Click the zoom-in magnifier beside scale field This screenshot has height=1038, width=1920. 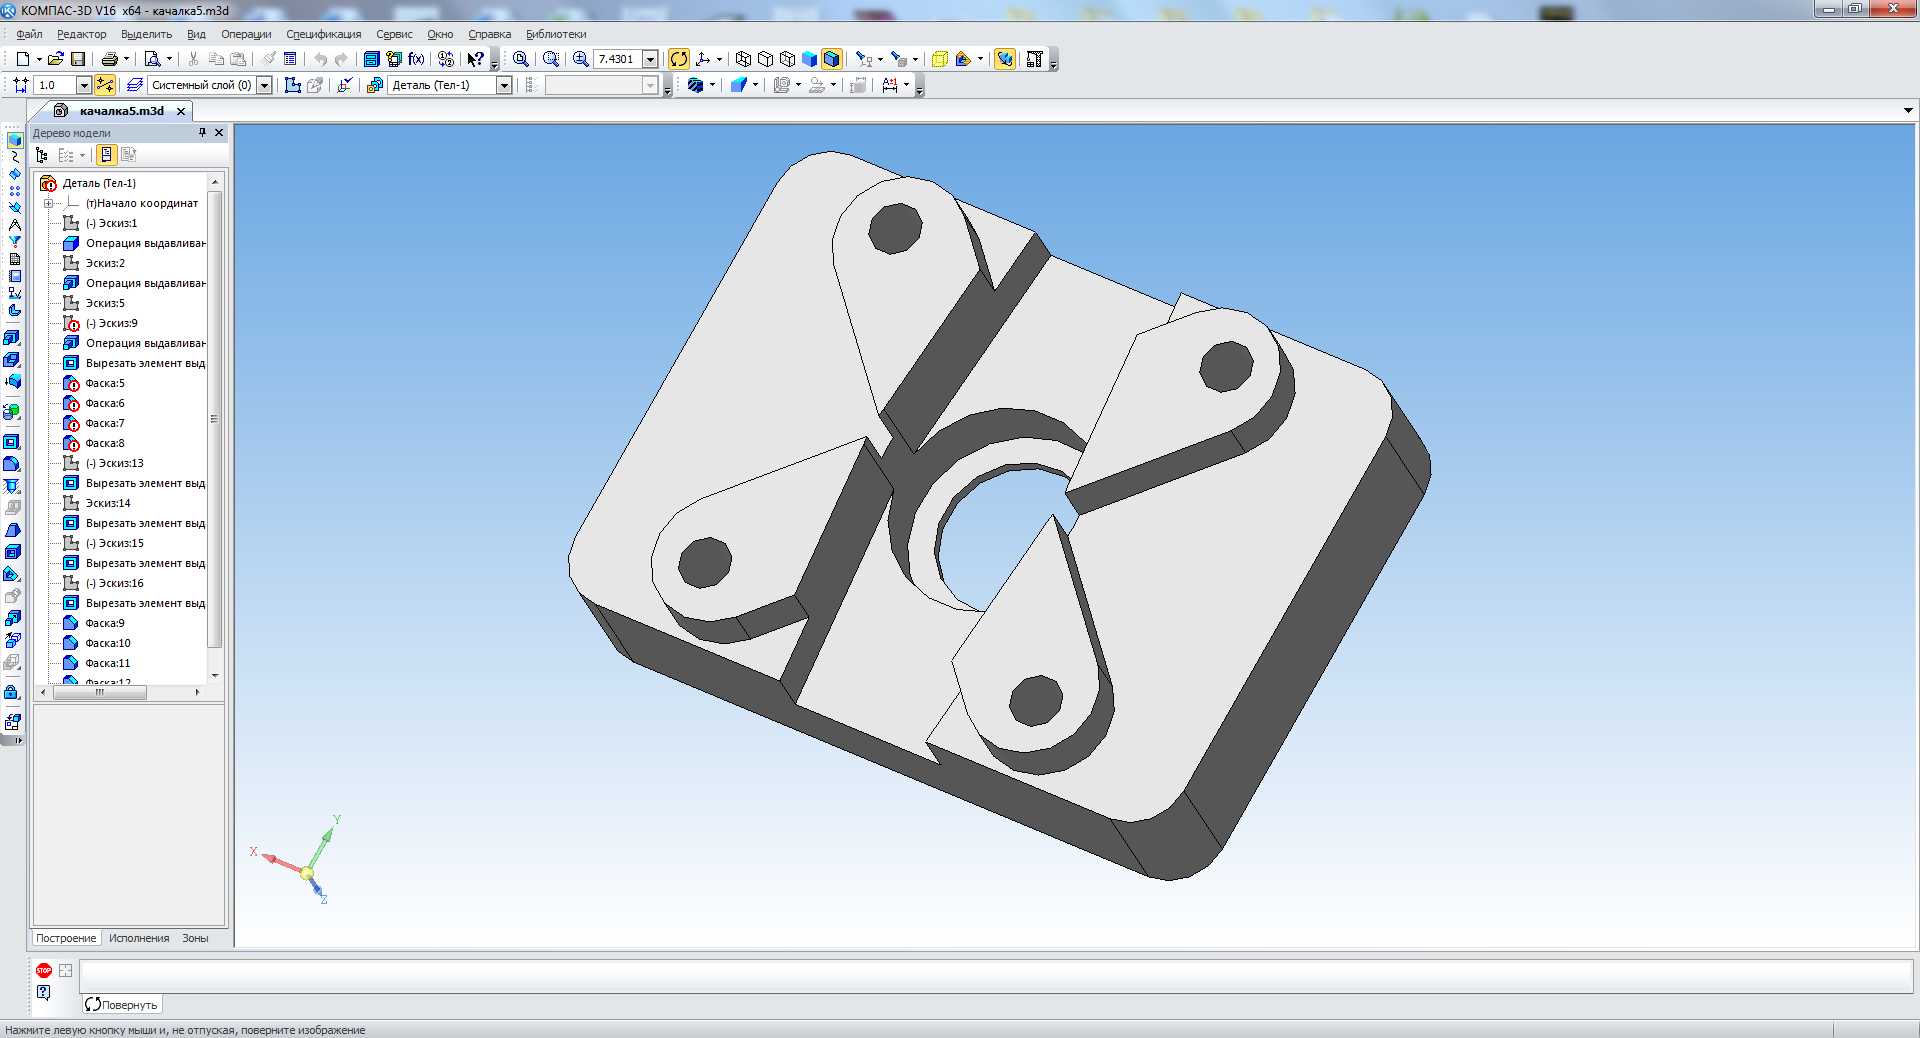coord(580,59)
